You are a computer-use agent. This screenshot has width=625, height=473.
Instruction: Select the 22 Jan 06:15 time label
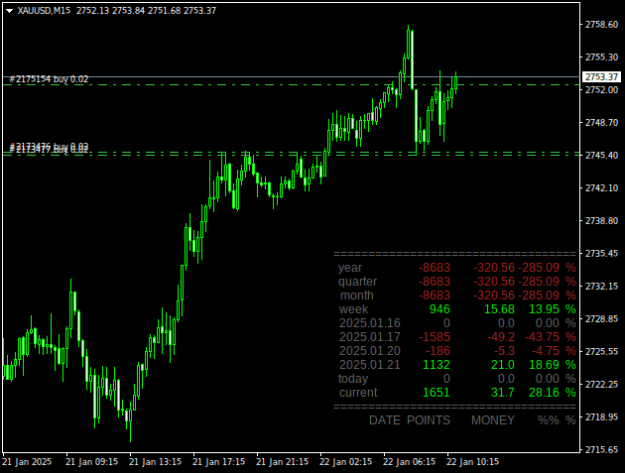coord(409,462)
